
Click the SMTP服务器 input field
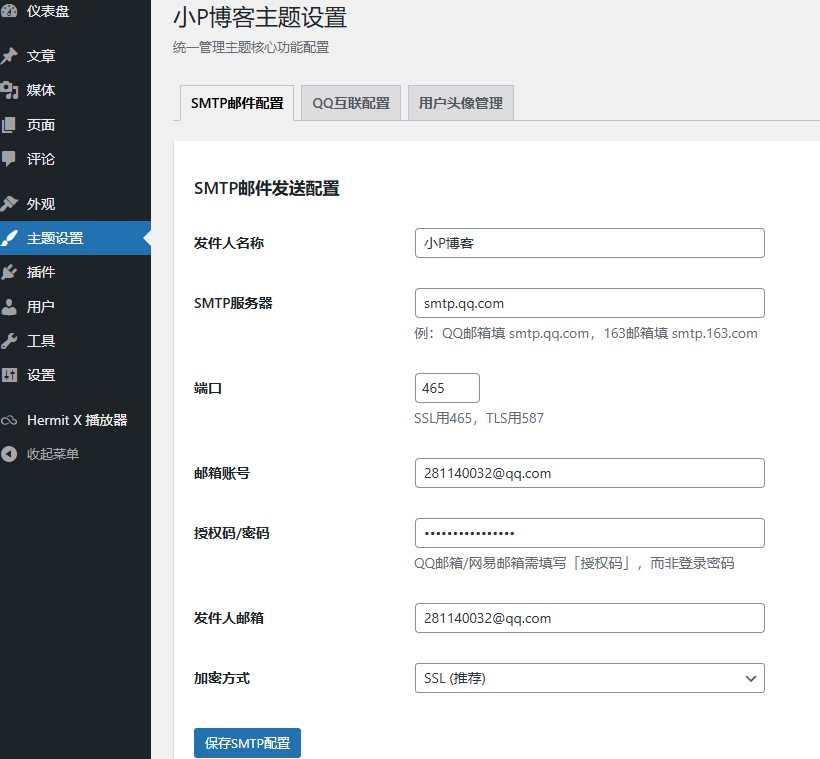(589, 303)
